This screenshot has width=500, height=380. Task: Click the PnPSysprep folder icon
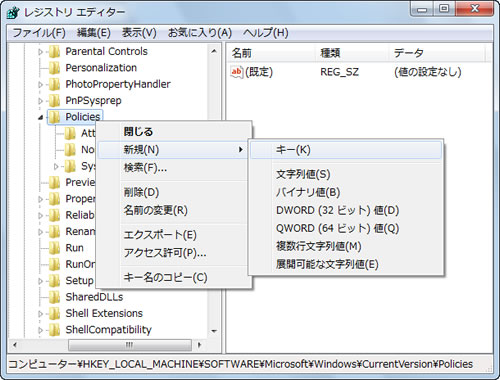(54, 101)
